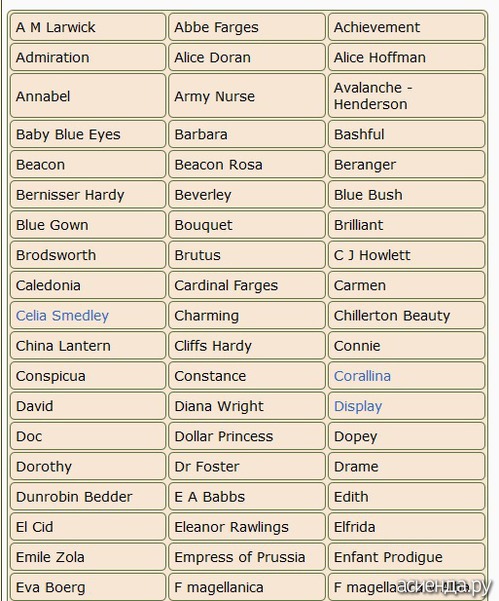This screenshot has height=601, width=499.
Task: Select the China Lantern entry
Action: pyautogui.click(x=88, y=346)
